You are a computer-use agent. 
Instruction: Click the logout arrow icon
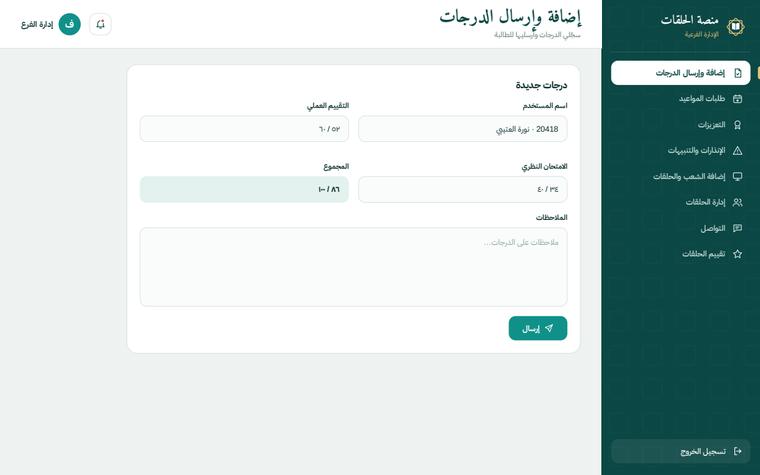pos(738,451)
